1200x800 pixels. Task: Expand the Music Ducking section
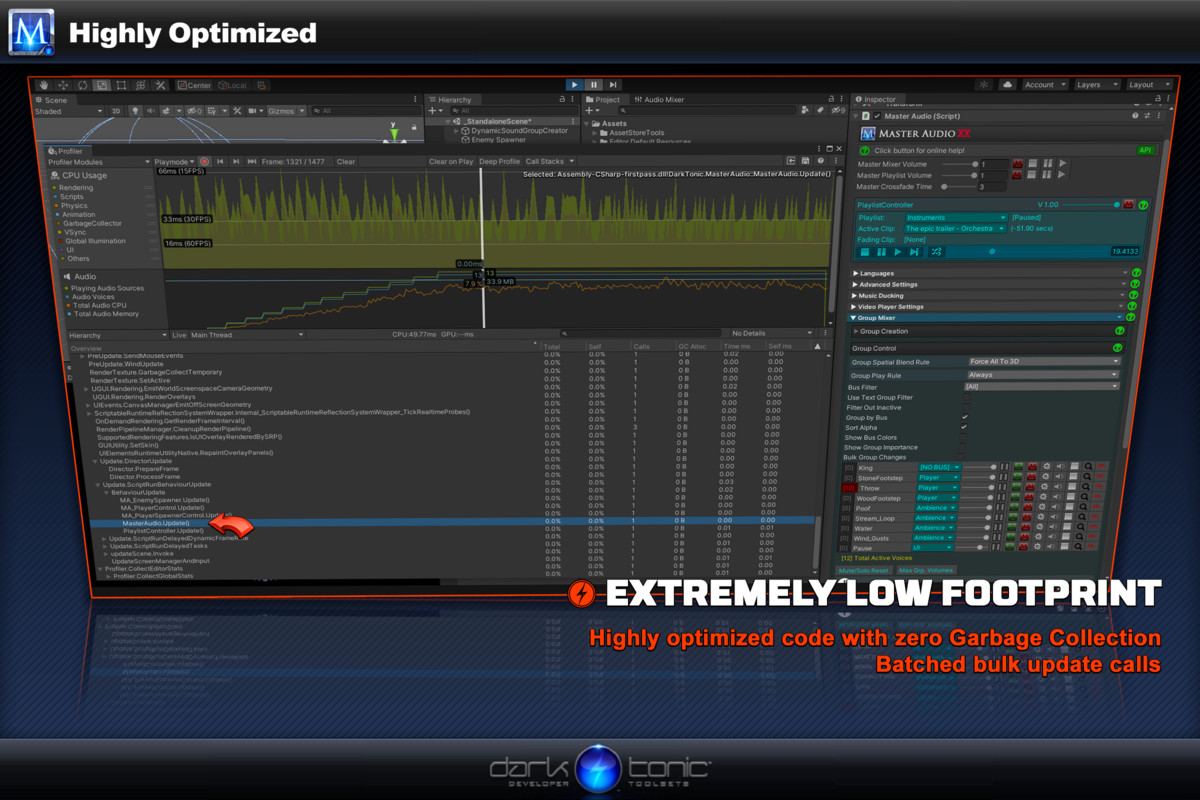(856, 295)
